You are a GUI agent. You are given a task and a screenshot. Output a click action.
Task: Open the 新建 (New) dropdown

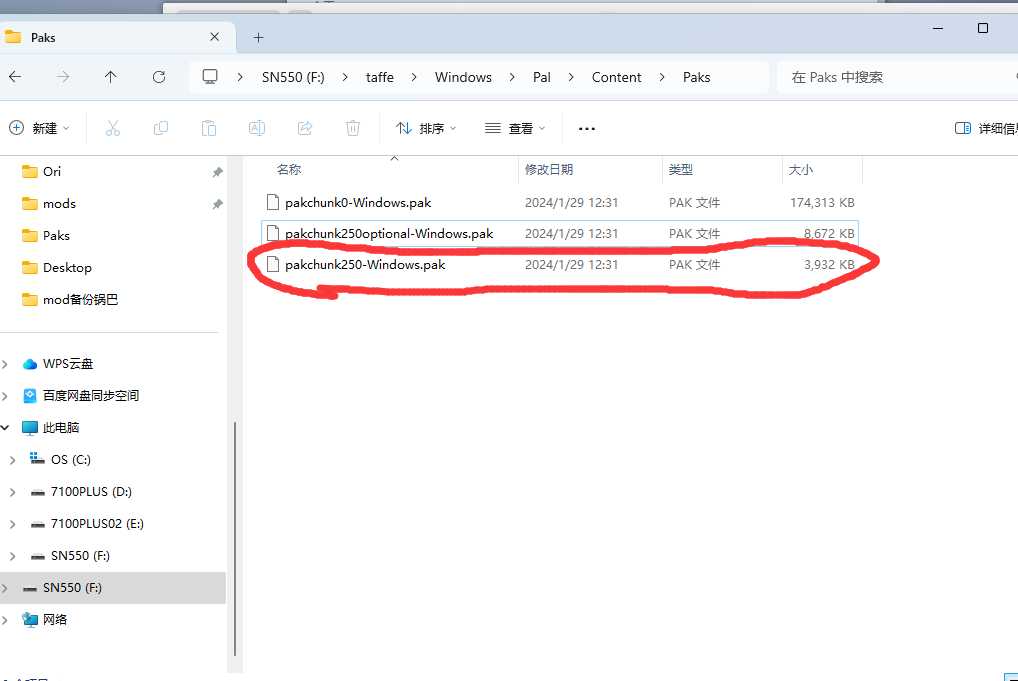pyautogui.click(x=40, y=128)
